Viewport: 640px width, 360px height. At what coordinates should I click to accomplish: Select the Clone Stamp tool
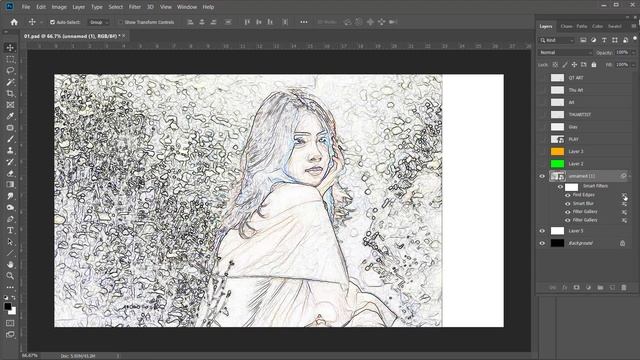(x=10, y=151)
